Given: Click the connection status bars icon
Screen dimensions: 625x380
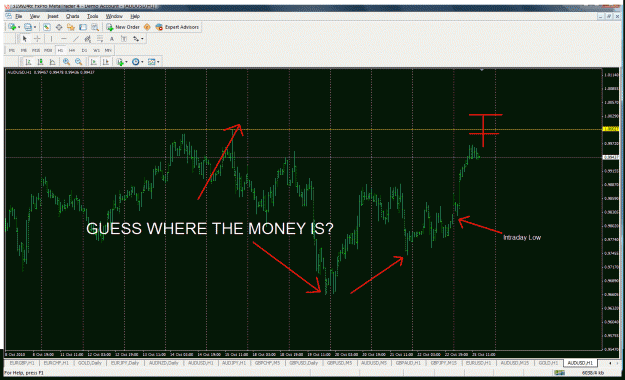Looking at the screenshot, I should point(560,373).
